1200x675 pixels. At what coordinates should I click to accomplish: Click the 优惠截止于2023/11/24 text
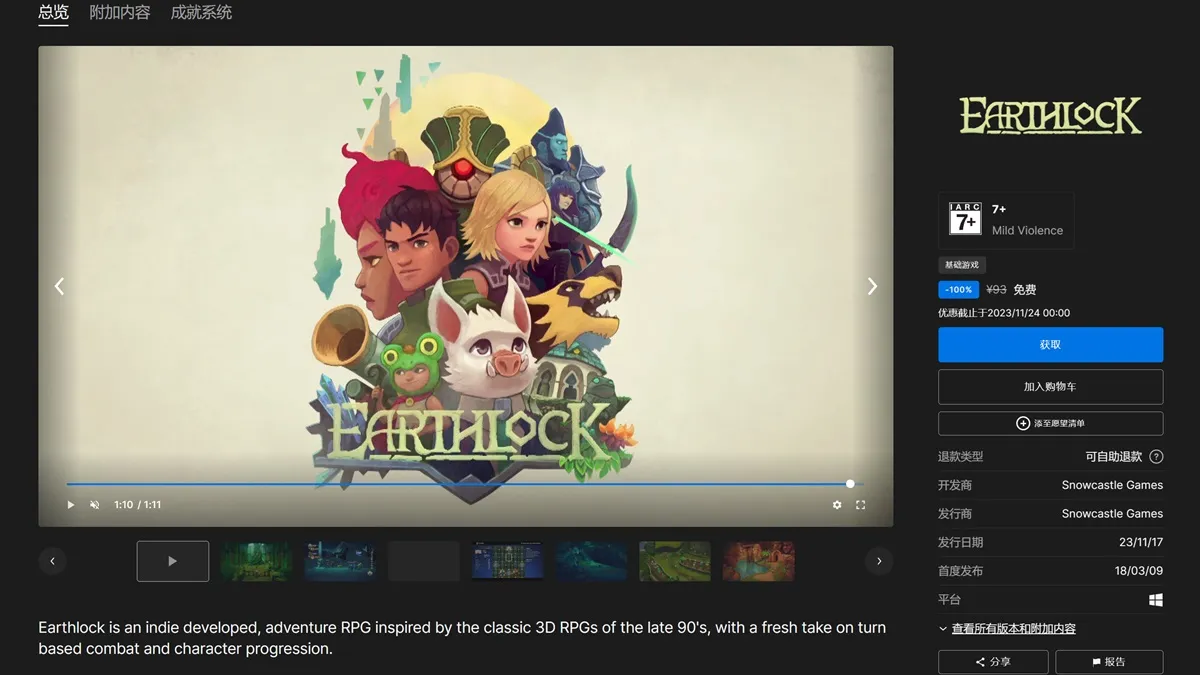pos(1004,313)
